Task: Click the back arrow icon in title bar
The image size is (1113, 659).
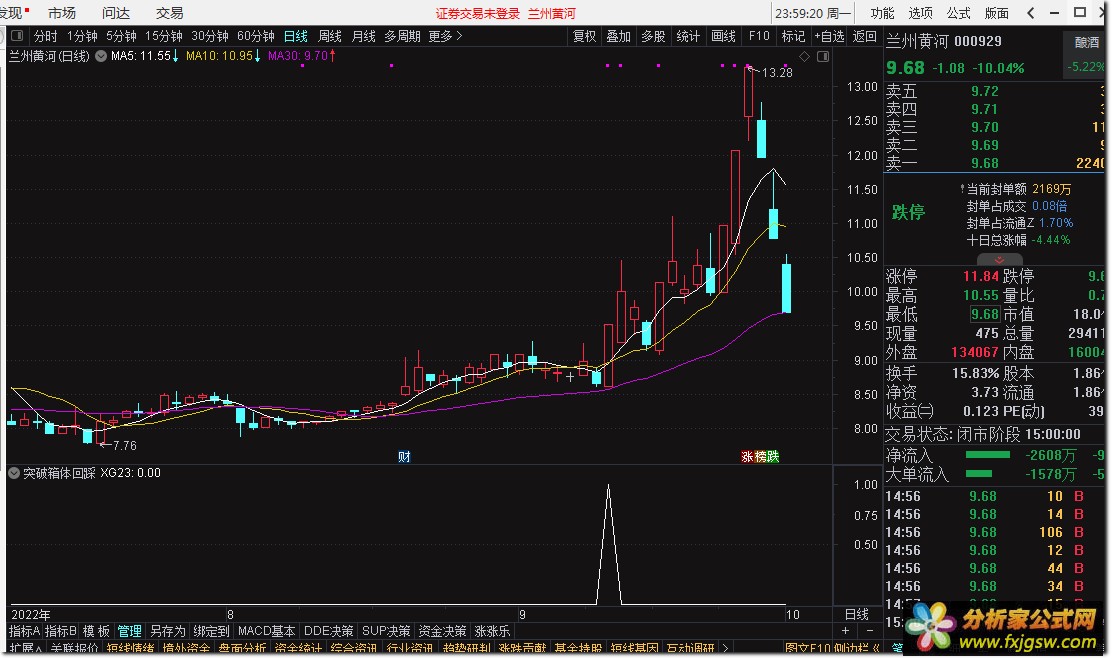Action: 1031,13
